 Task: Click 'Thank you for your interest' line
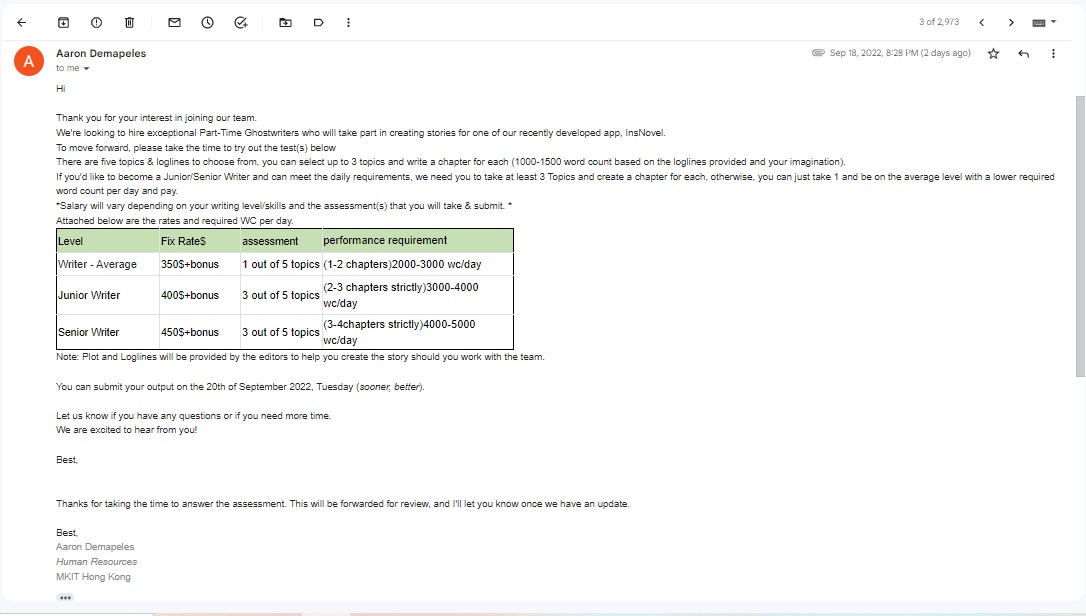tap(156, 118)
